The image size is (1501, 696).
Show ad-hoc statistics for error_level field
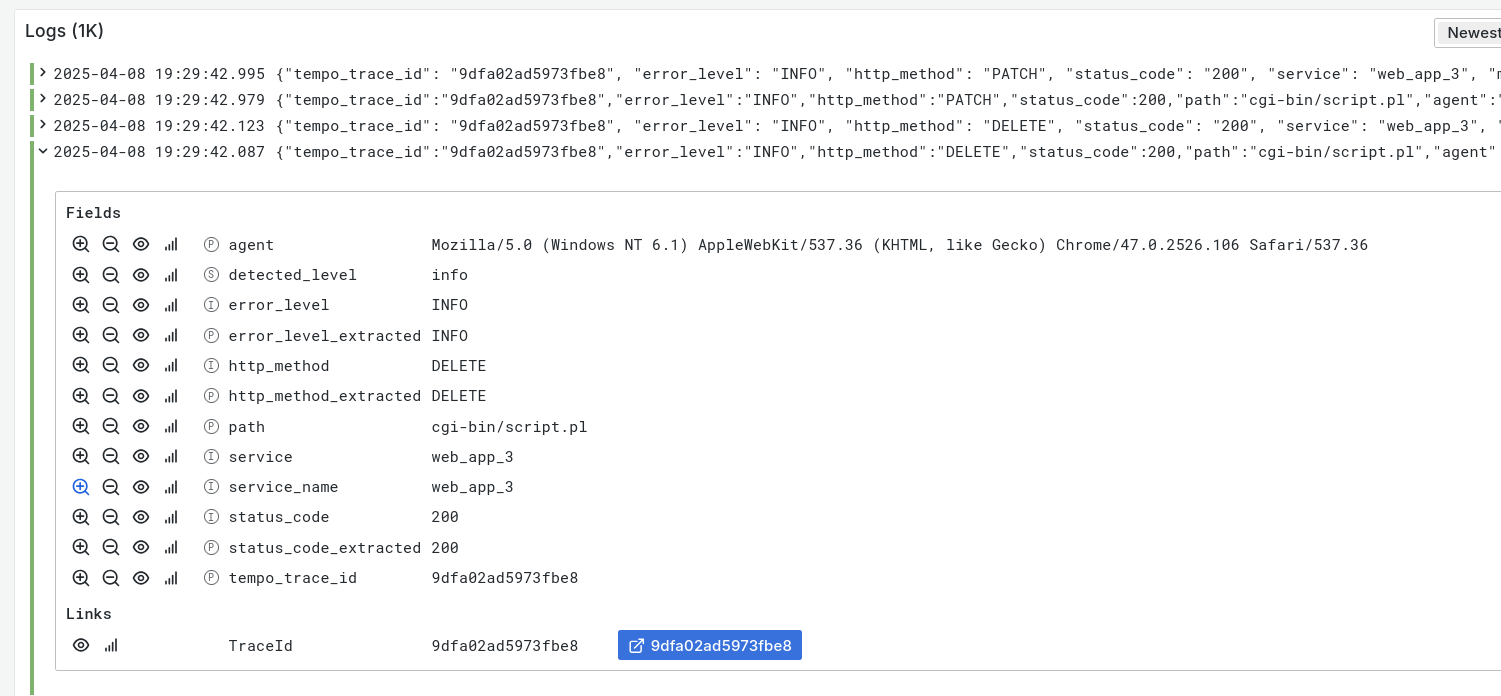point(171,305)
